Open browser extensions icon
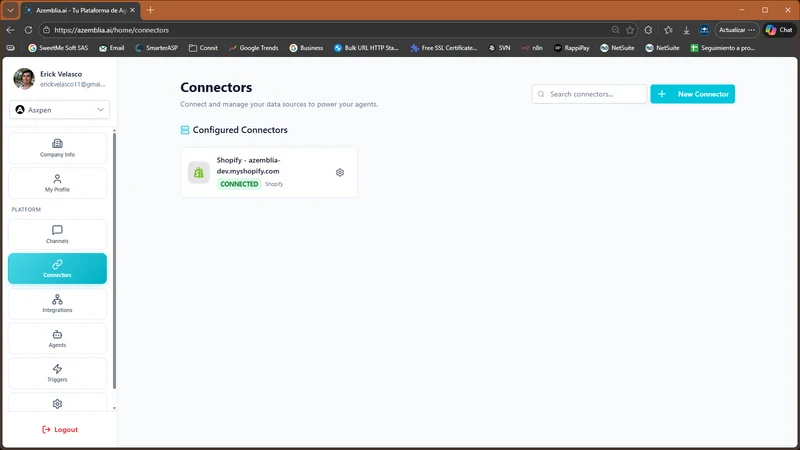Viewport: 800px width, 450px height. click(x=648, y=30)
